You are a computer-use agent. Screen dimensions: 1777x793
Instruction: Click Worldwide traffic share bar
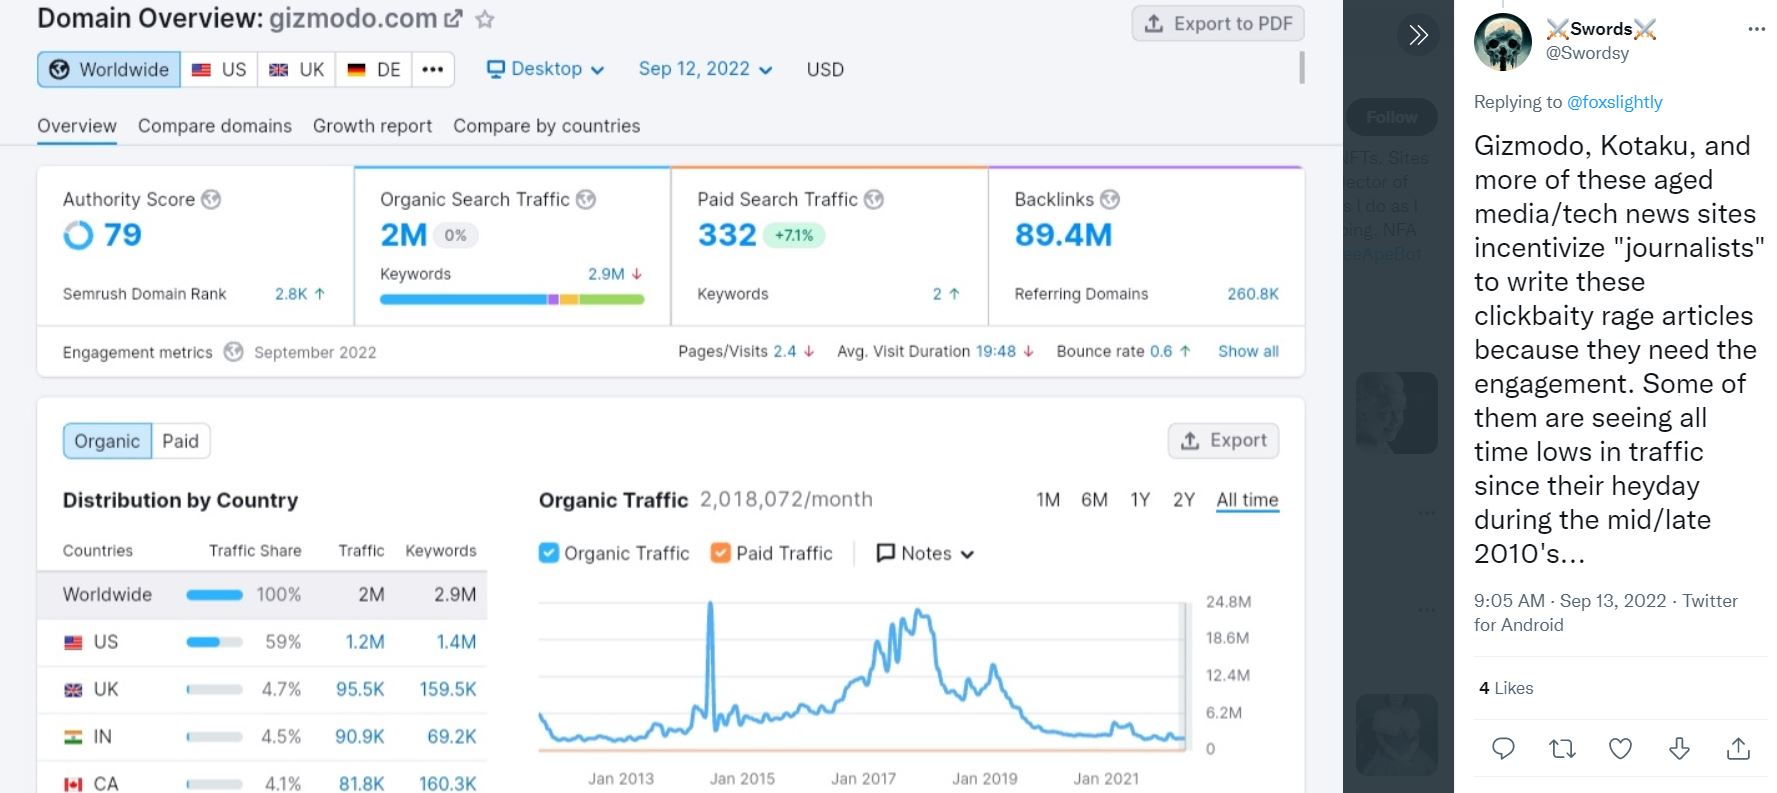click(x=214, y=594)
